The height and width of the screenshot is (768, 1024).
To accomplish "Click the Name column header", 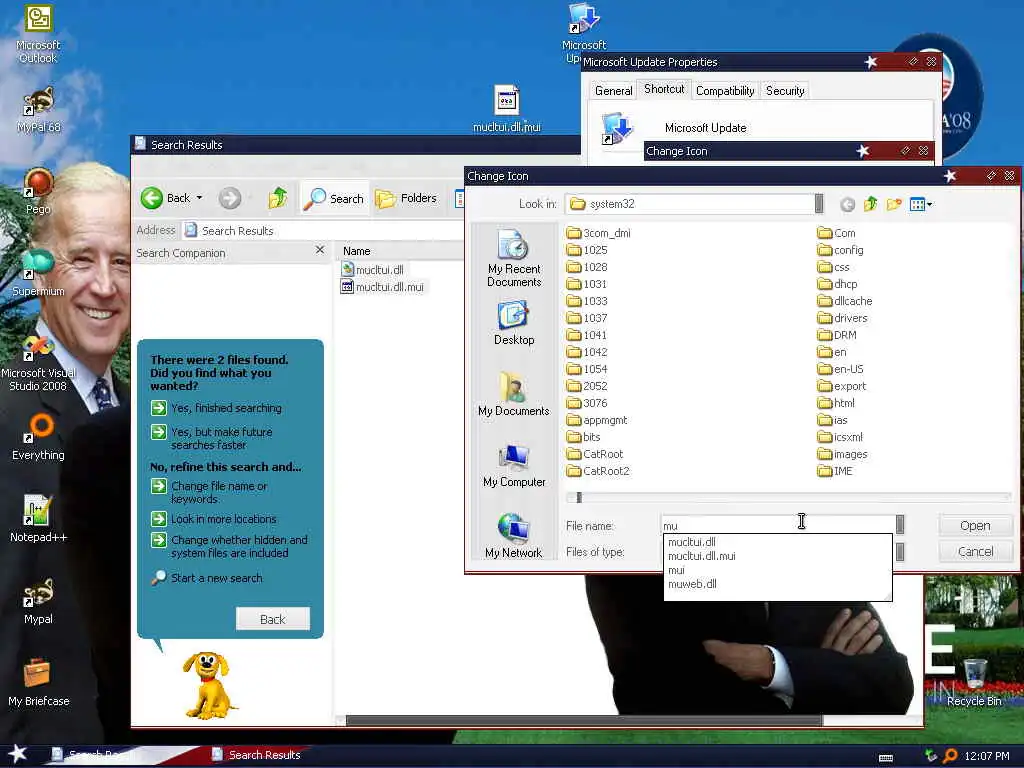I will [357, 251].
